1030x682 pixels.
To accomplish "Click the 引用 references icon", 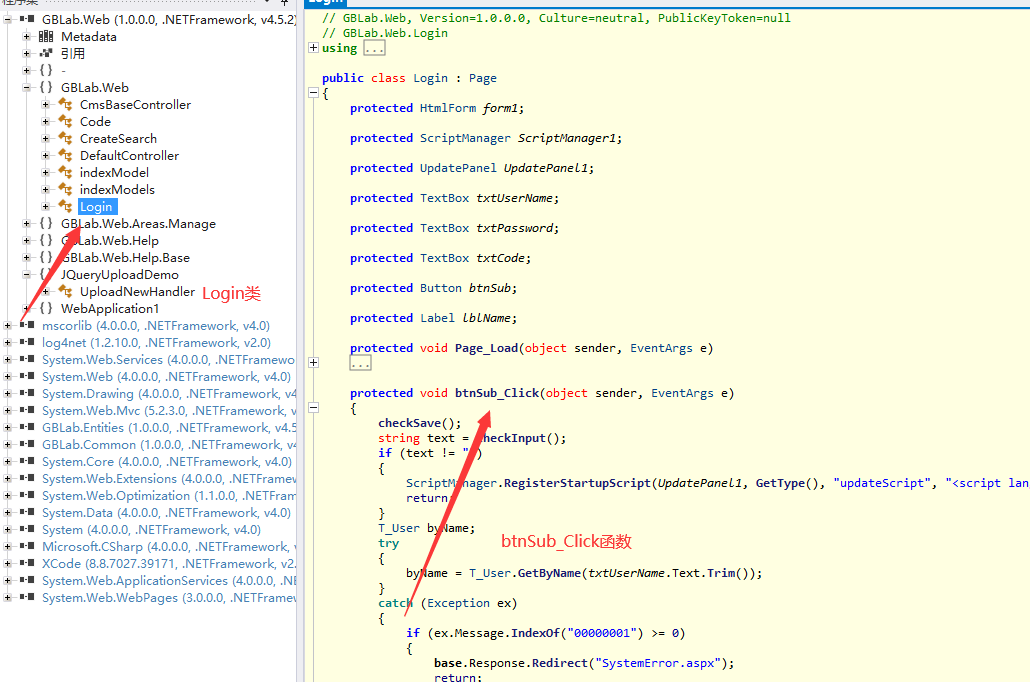I will click(x=46, y=54).
